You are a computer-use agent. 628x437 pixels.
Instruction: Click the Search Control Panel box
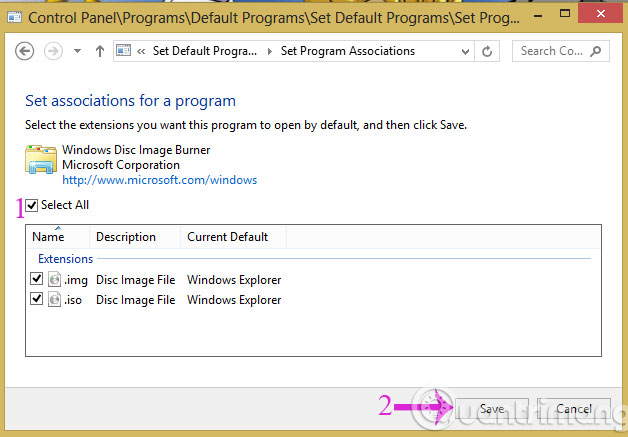[x=564, y=51]
